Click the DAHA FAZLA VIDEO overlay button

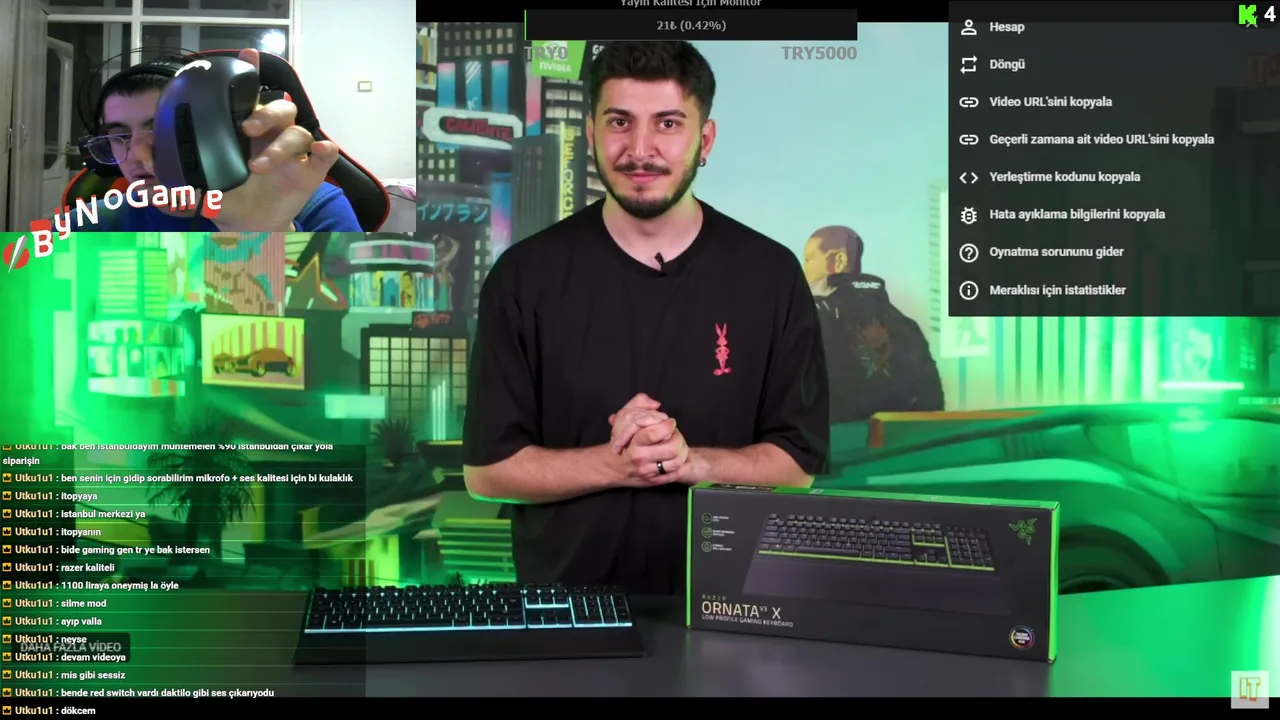71,647
